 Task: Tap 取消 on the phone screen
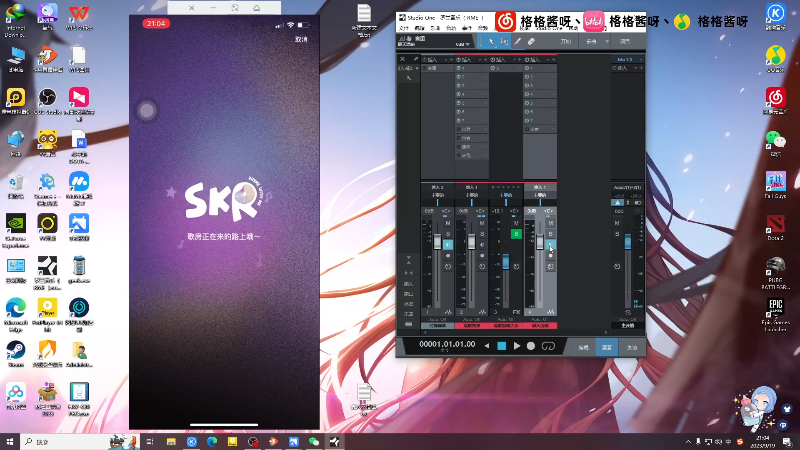click(x=301, y=39)
